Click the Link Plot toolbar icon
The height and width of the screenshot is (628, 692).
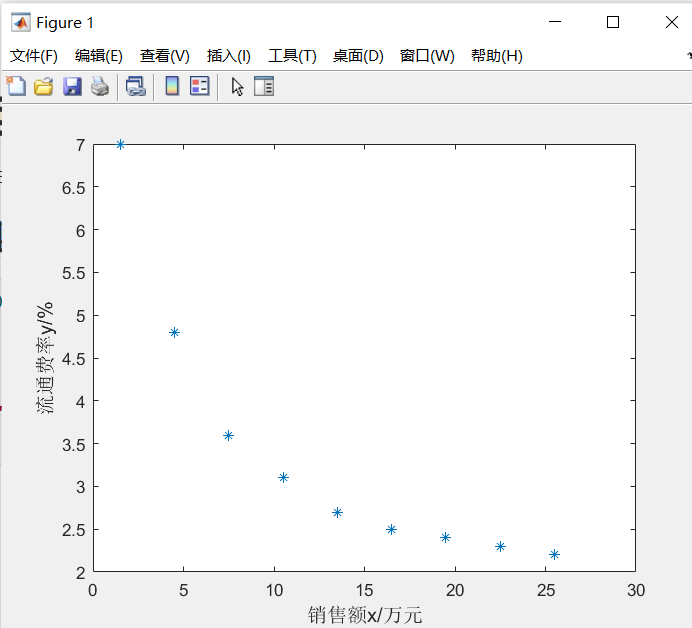[x=135, y=87]
